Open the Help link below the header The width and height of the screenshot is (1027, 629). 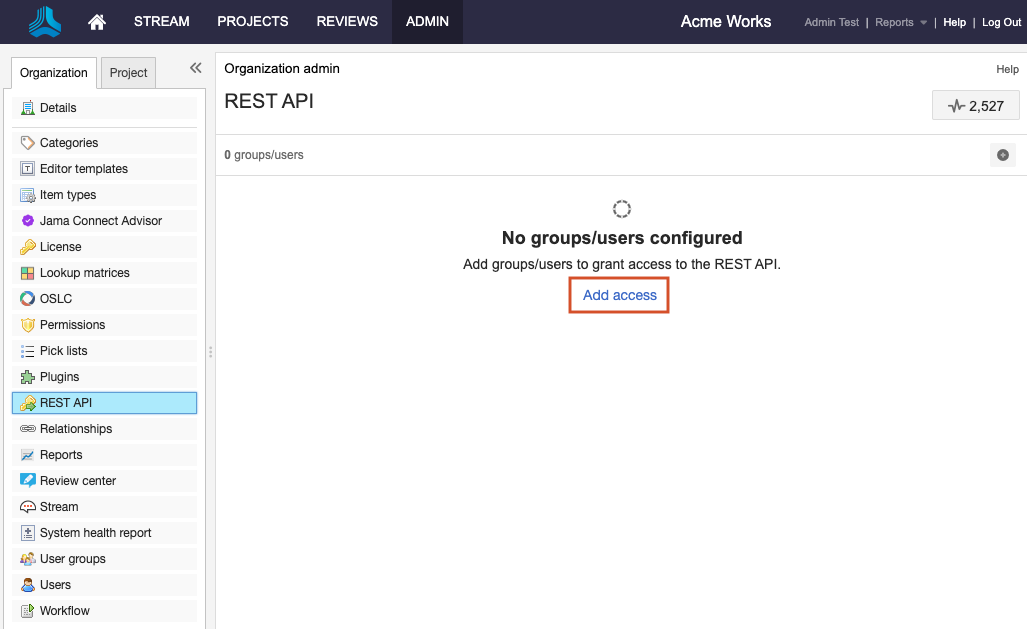click(x=1007, y=69)
